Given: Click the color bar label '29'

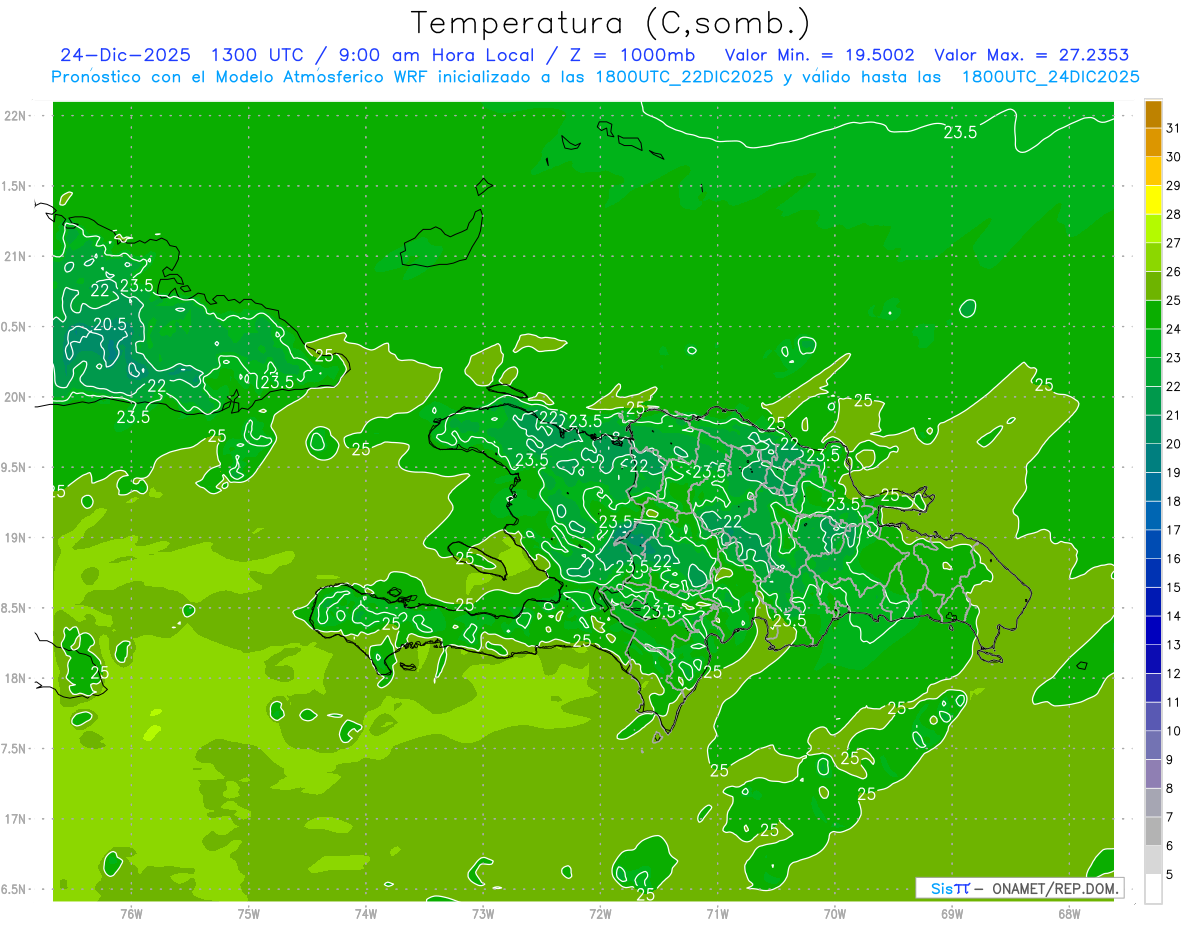Looking at the screenshot, I should point(1174,185).
